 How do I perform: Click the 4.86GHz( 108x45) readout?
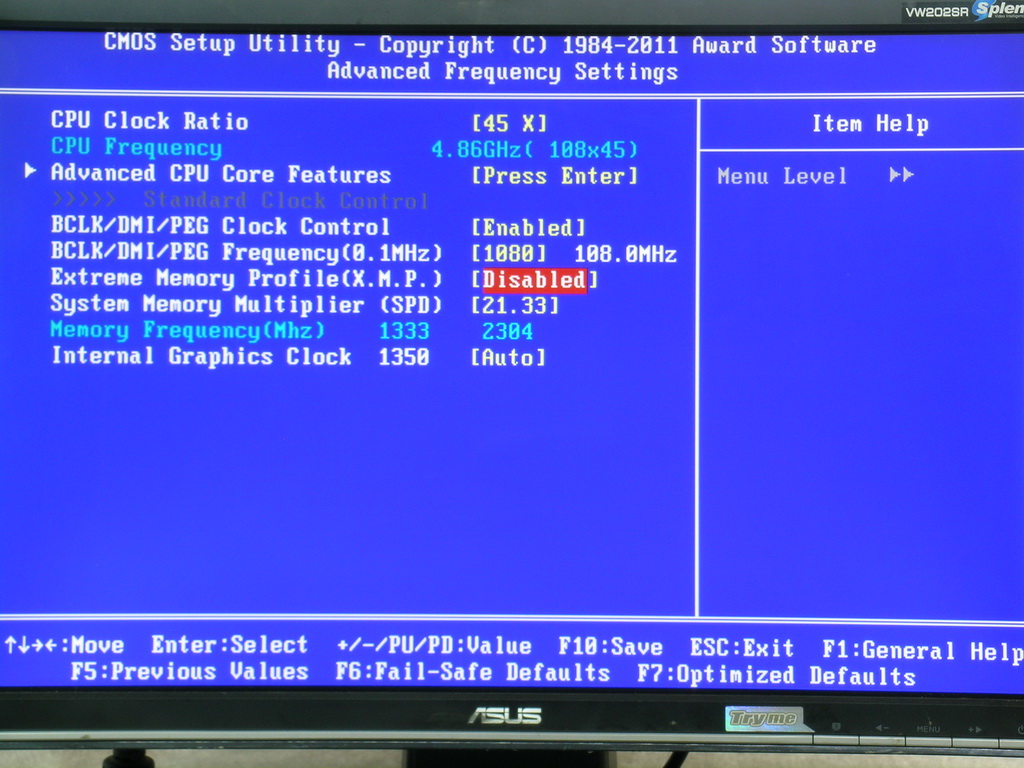[534, 150]
